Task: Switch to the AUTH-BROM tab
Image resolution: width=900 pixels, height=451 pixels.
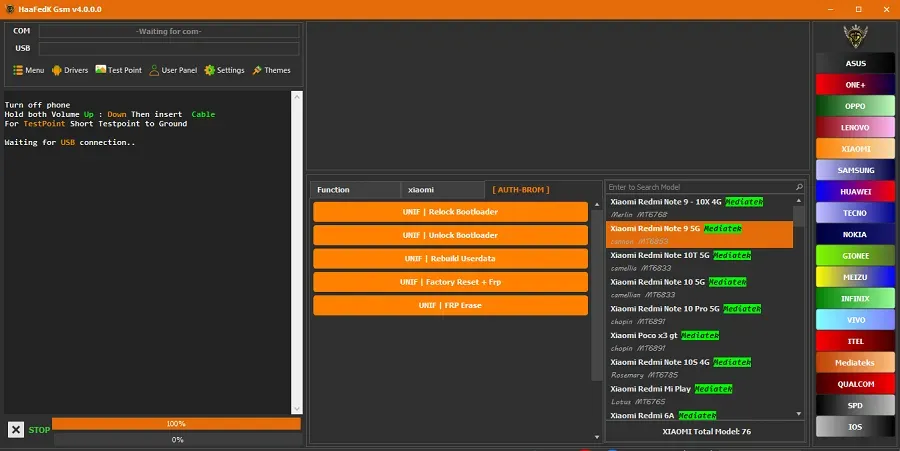Action: click(521, 190)
